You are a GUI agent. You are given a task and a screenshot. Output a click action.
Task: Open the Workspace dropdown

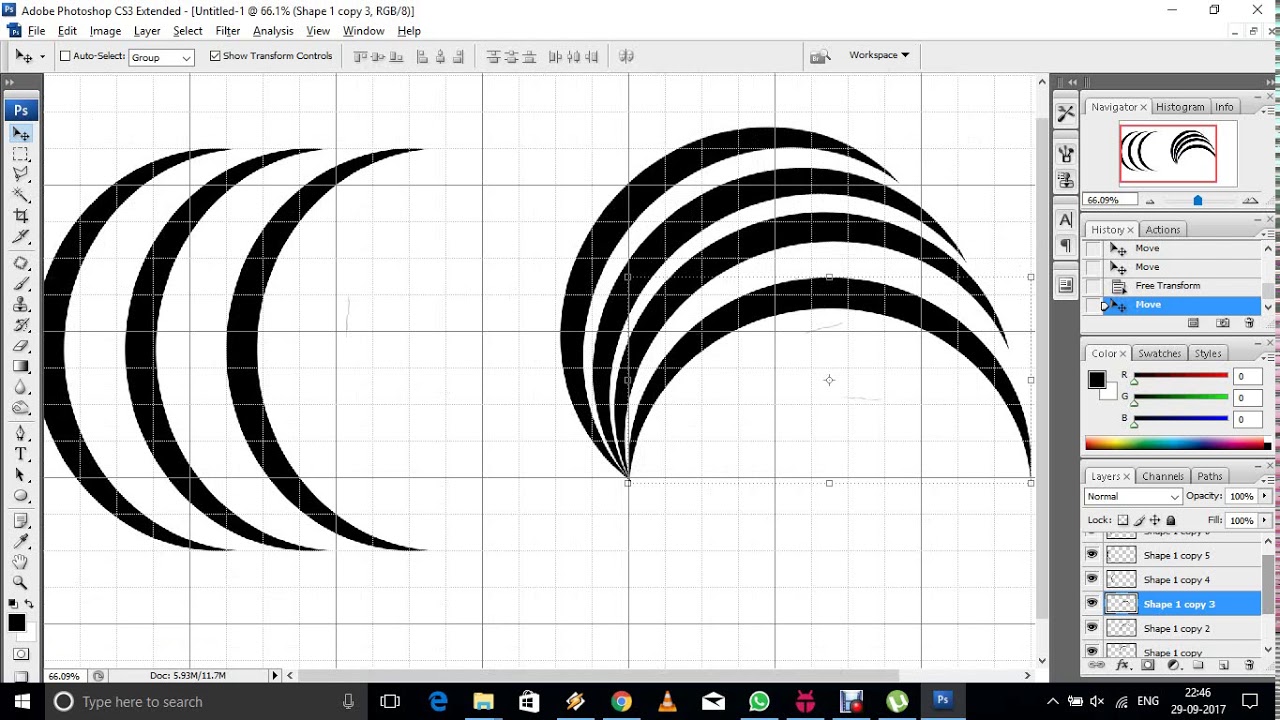tap(879, 55)
